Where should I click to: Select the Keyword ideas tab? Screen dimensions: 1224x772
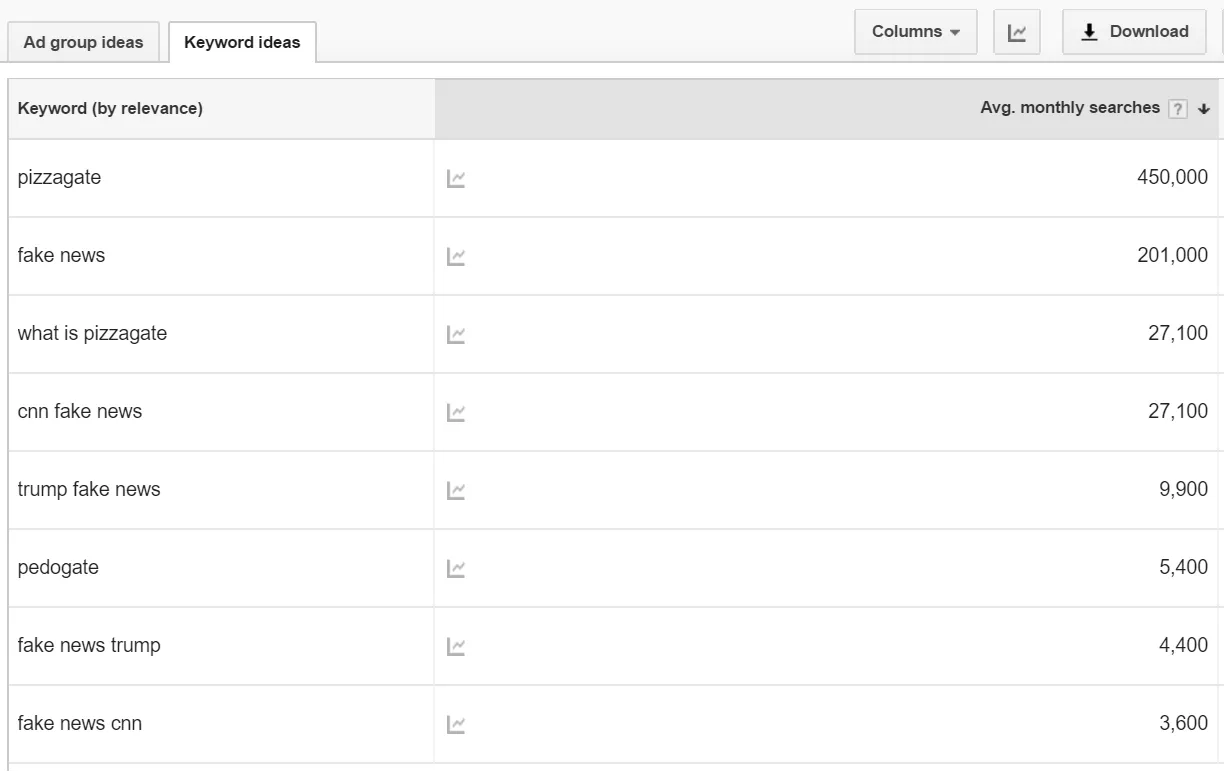[242, 42]
